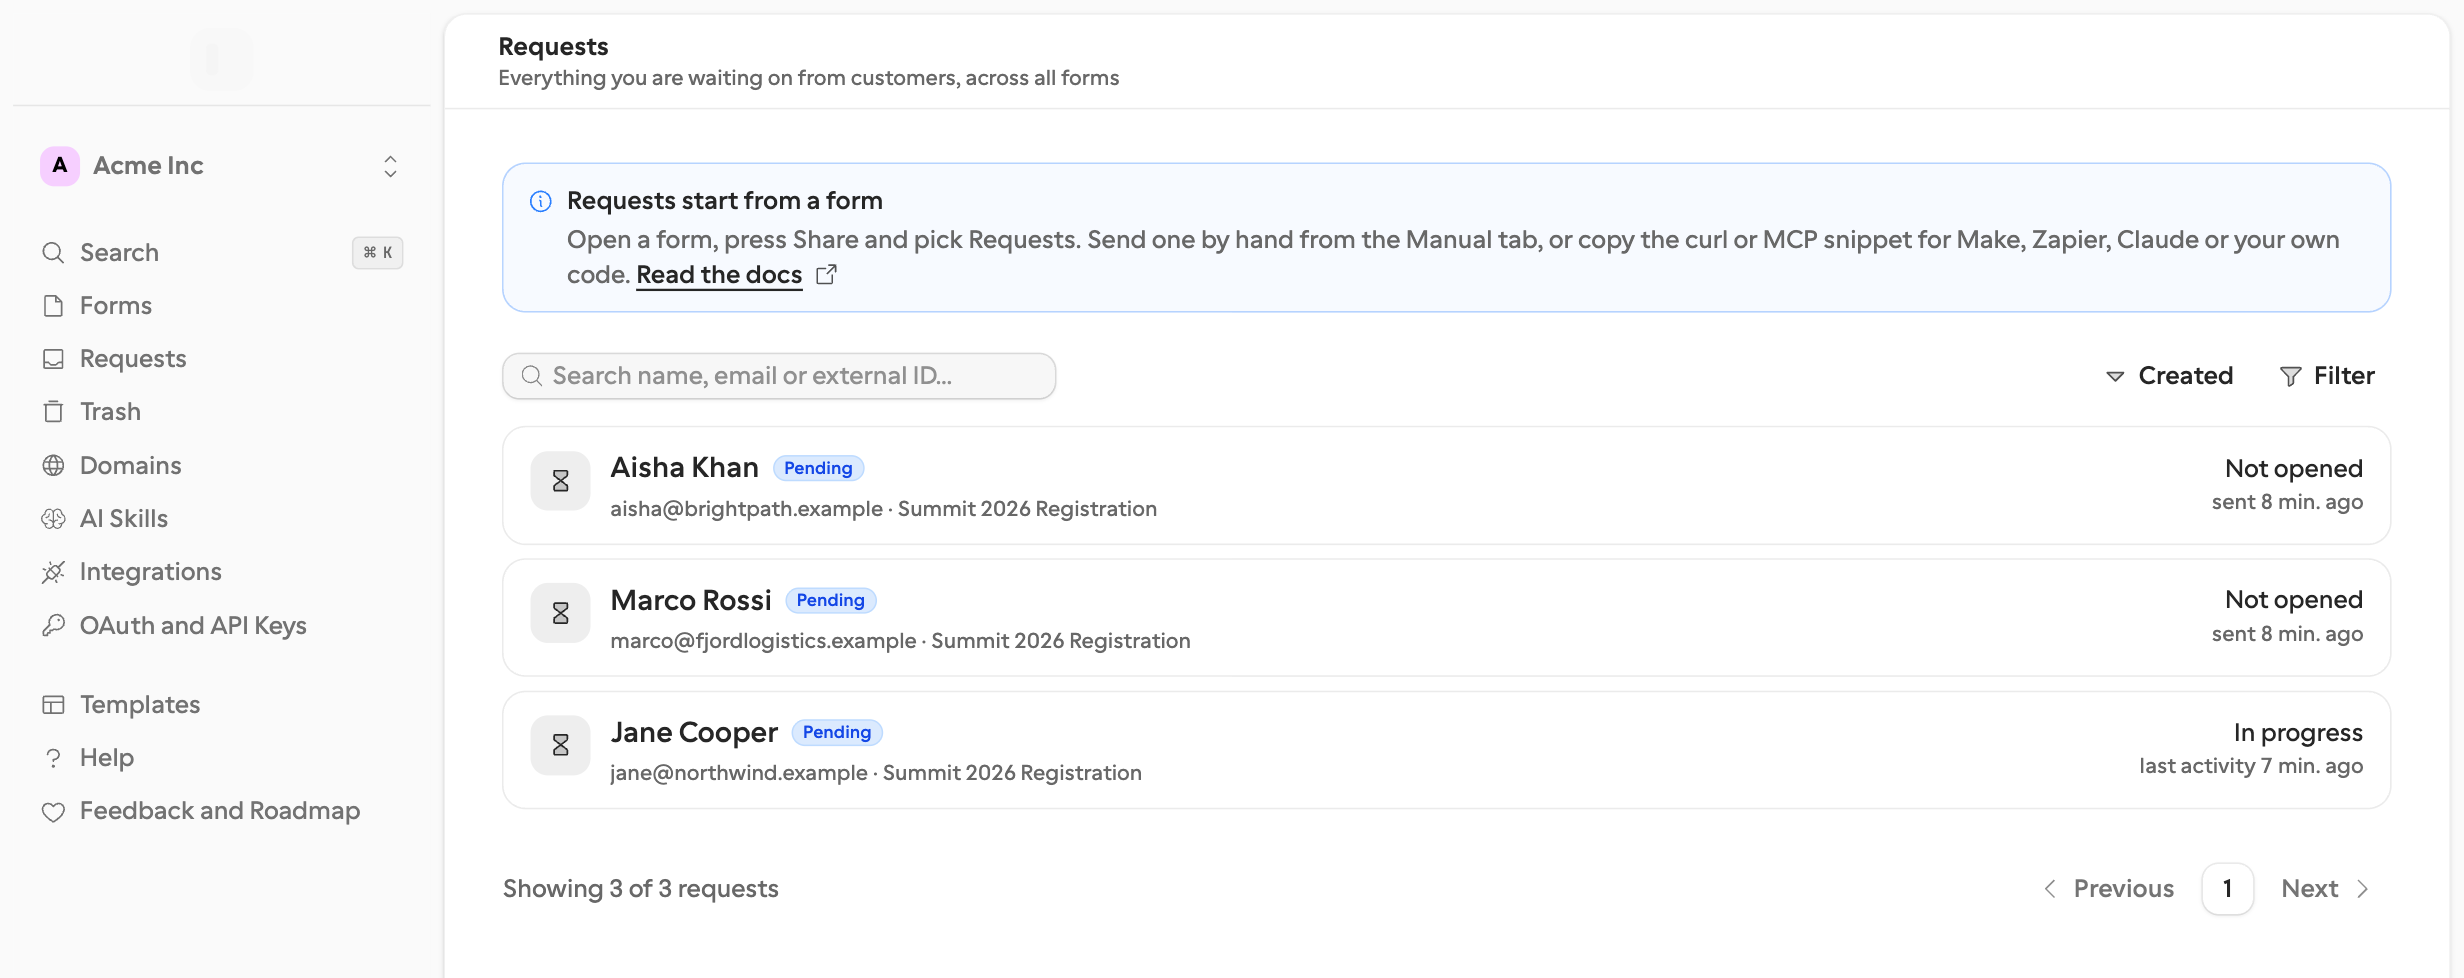Click Showing 3 of 3 requests text
Image resolution: width=2464 pixels, height=978 pixels.
[x=640, y=889]
